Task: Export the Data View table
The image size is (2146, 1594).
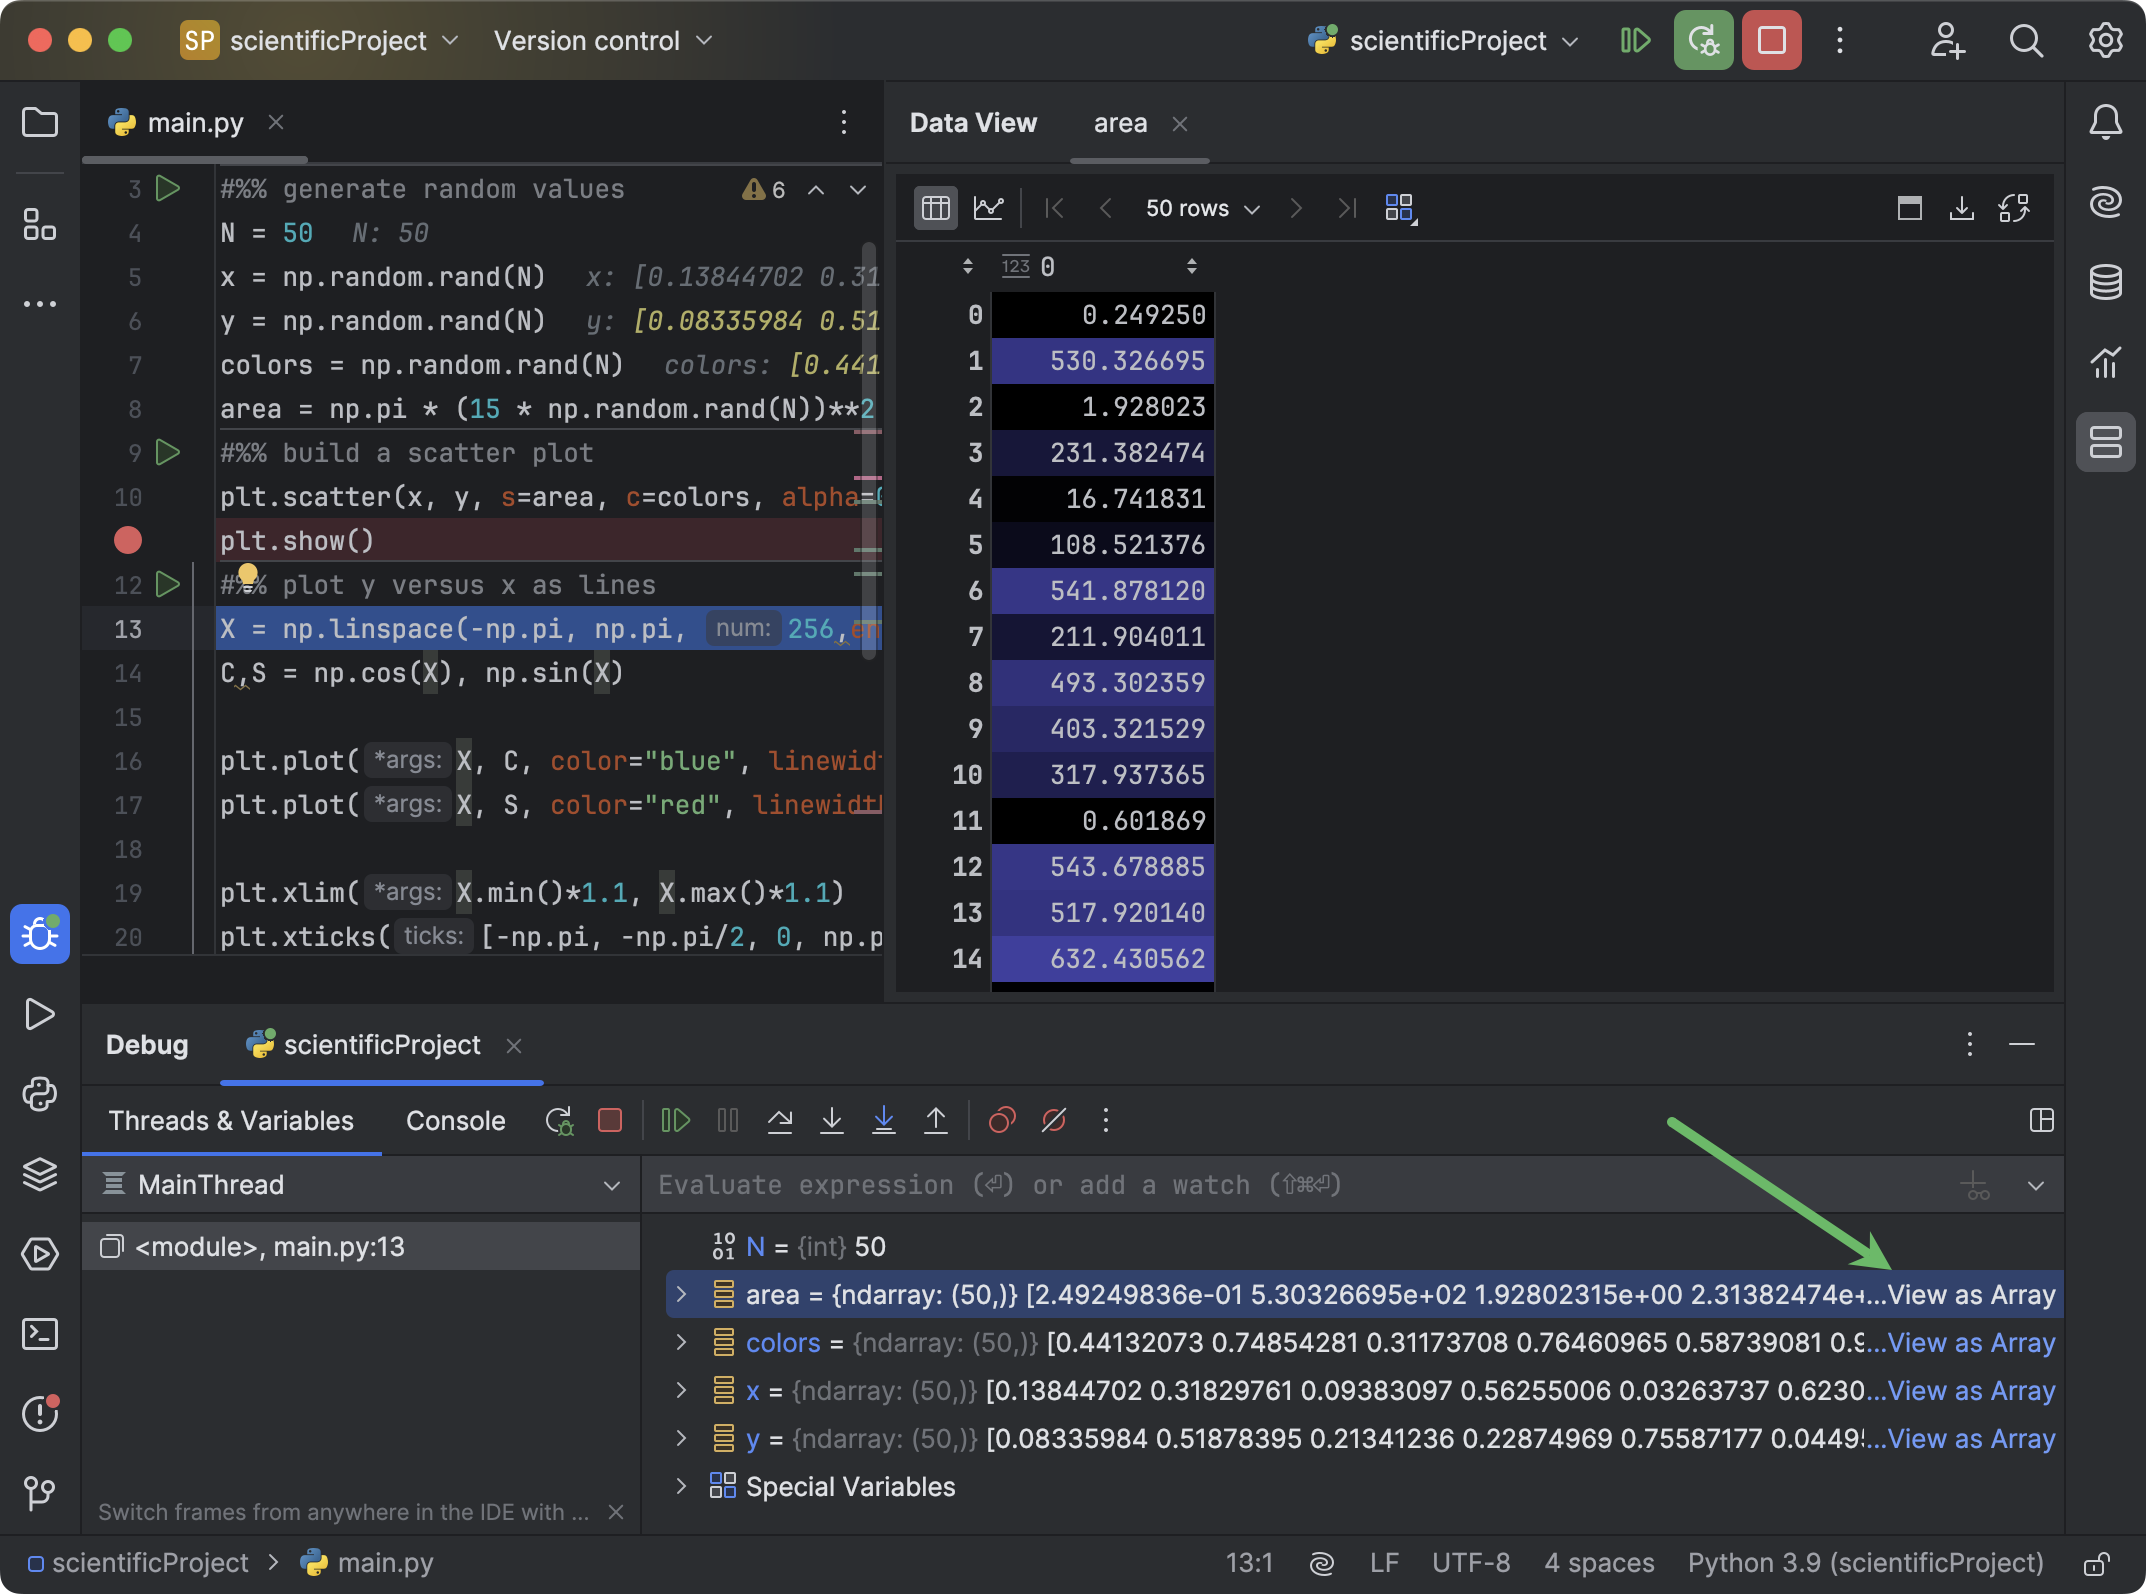Action: tap(1961, 208)
